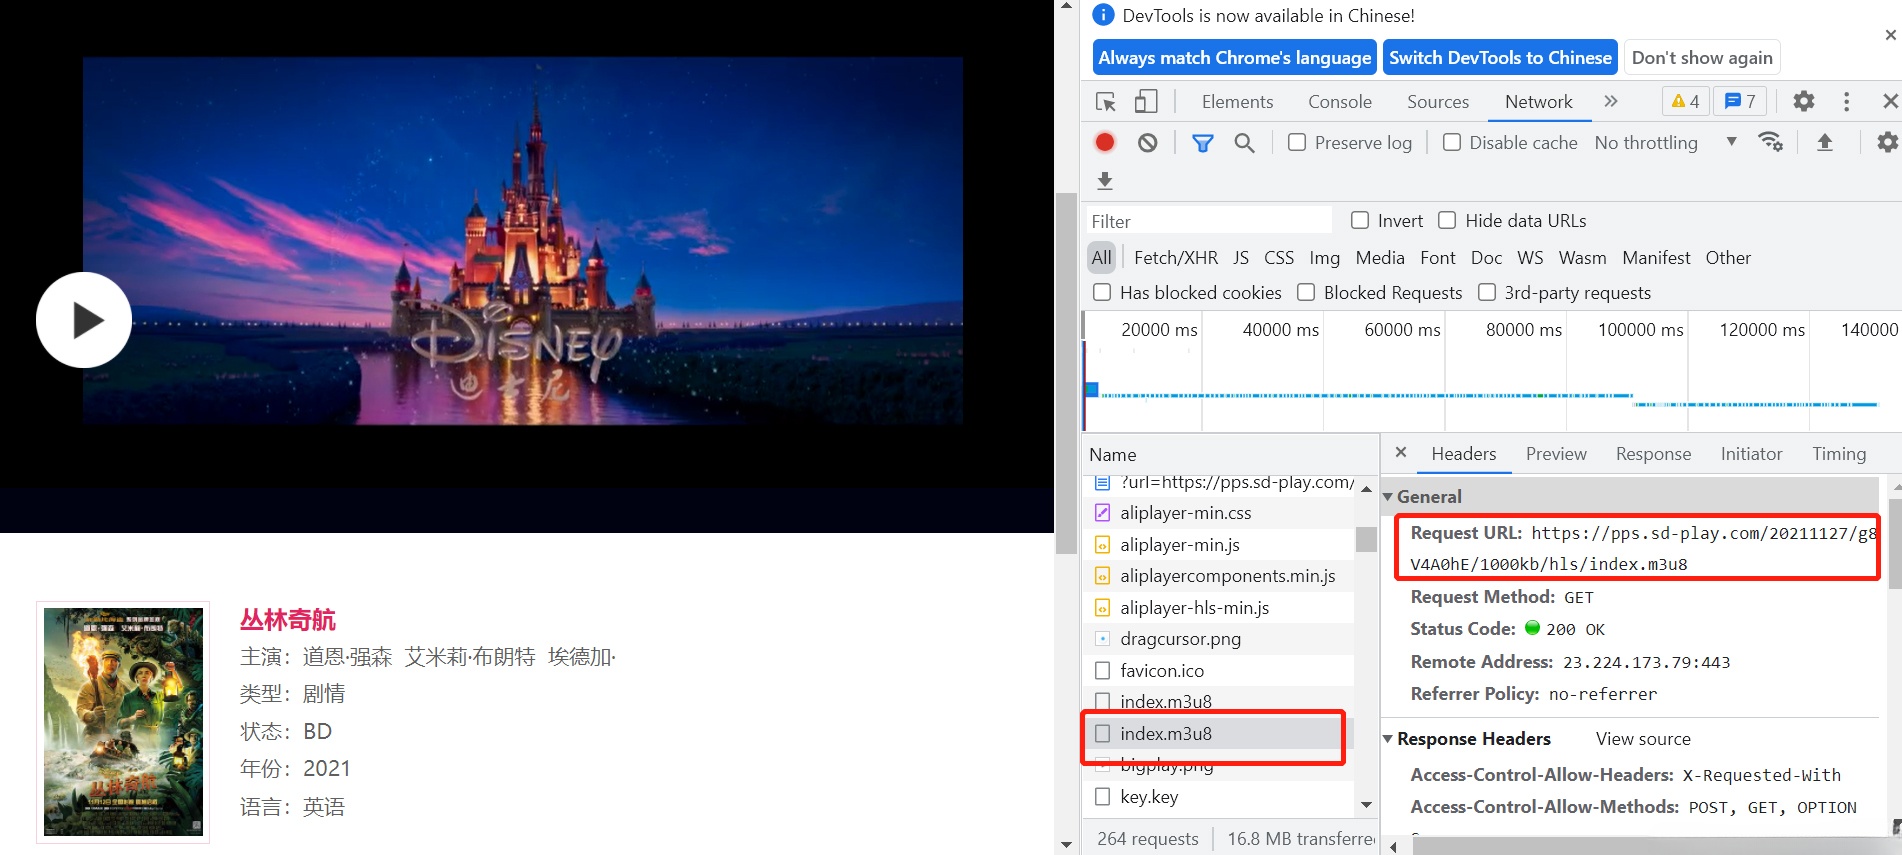
Task: Click the inspect element selector icon
Action: point(1105,102)
